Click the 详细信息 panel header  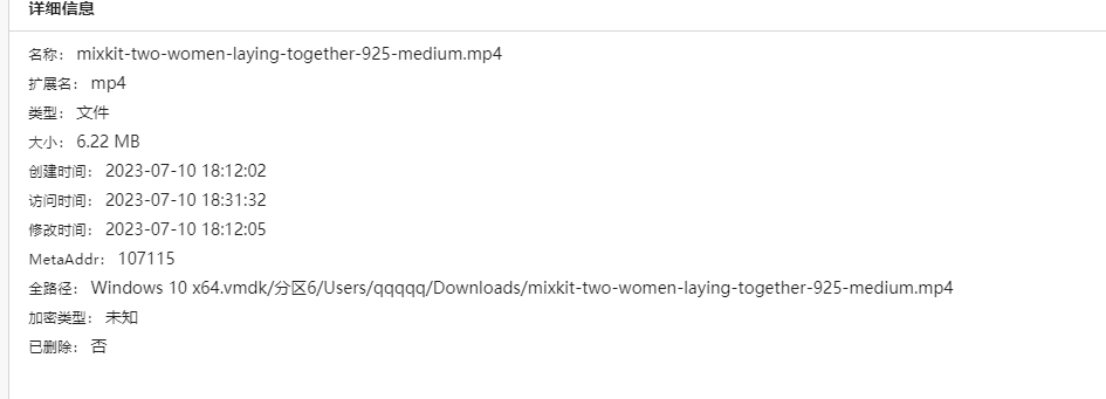pyautogui.click(x=61, y=9)
